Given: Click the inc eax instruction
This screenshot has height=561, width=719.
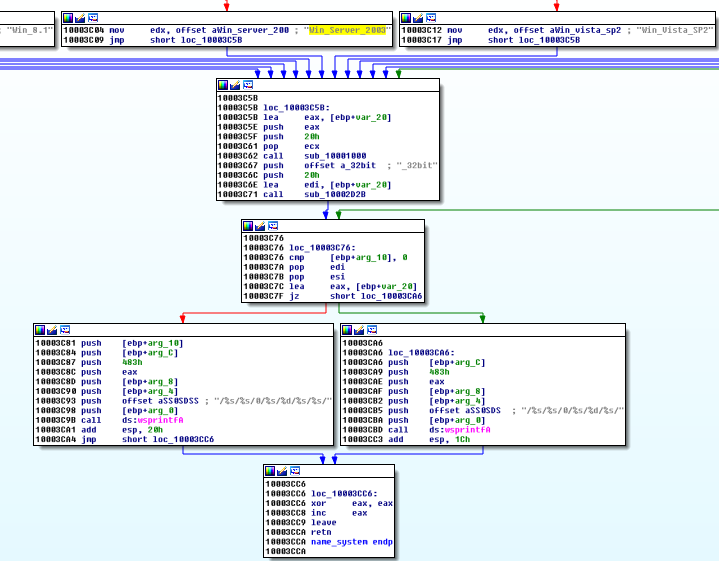Looking at the screenshot, I should tap(339, 513).
